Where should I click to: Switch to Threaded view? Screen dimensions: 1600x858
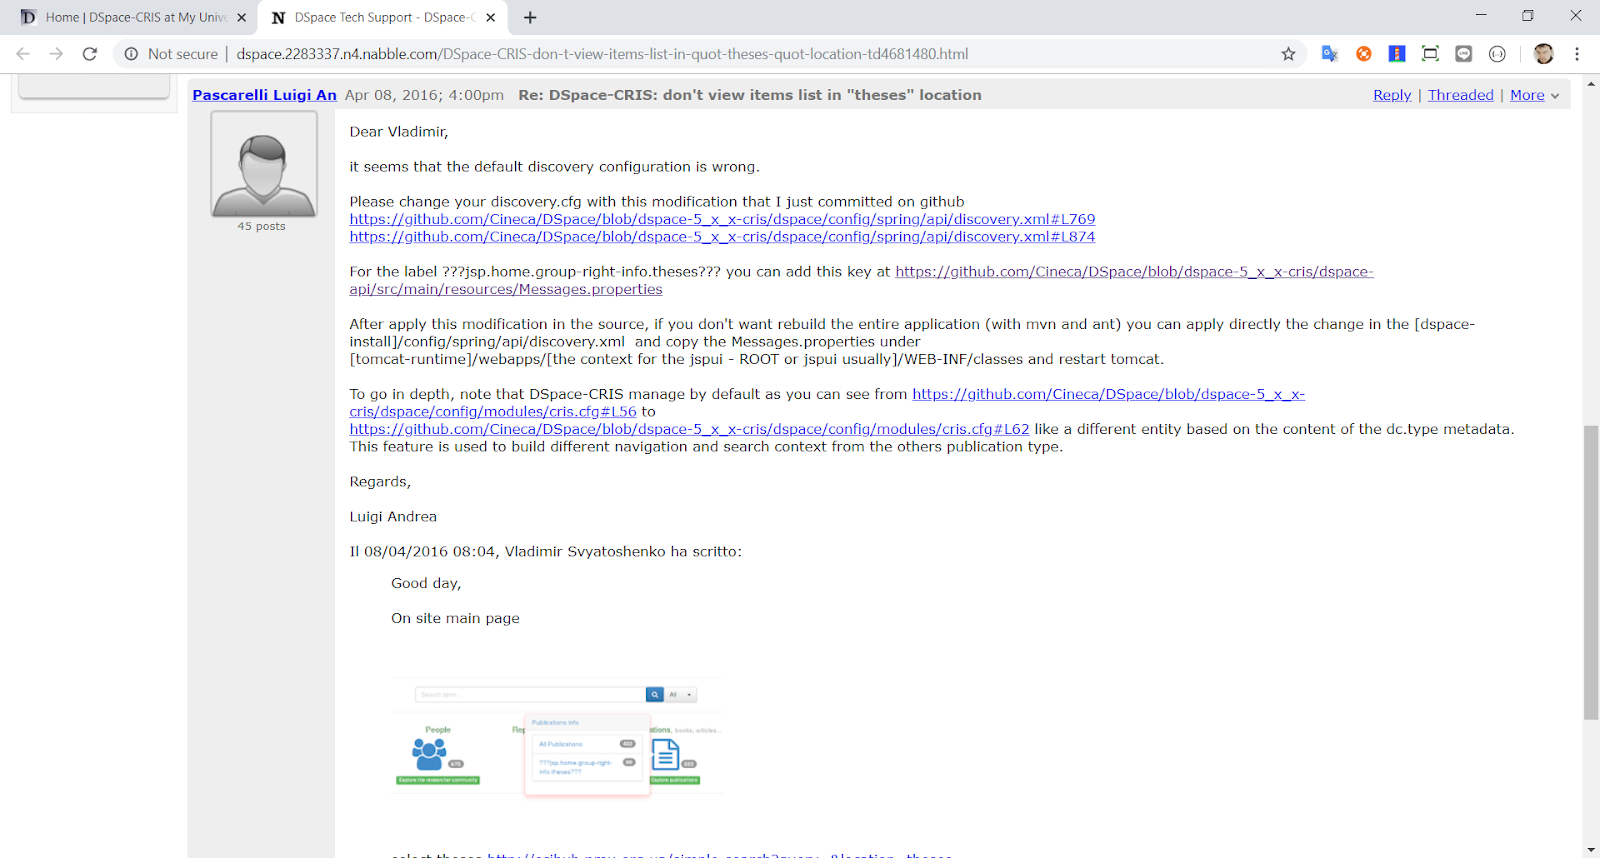coord(1460,95)
